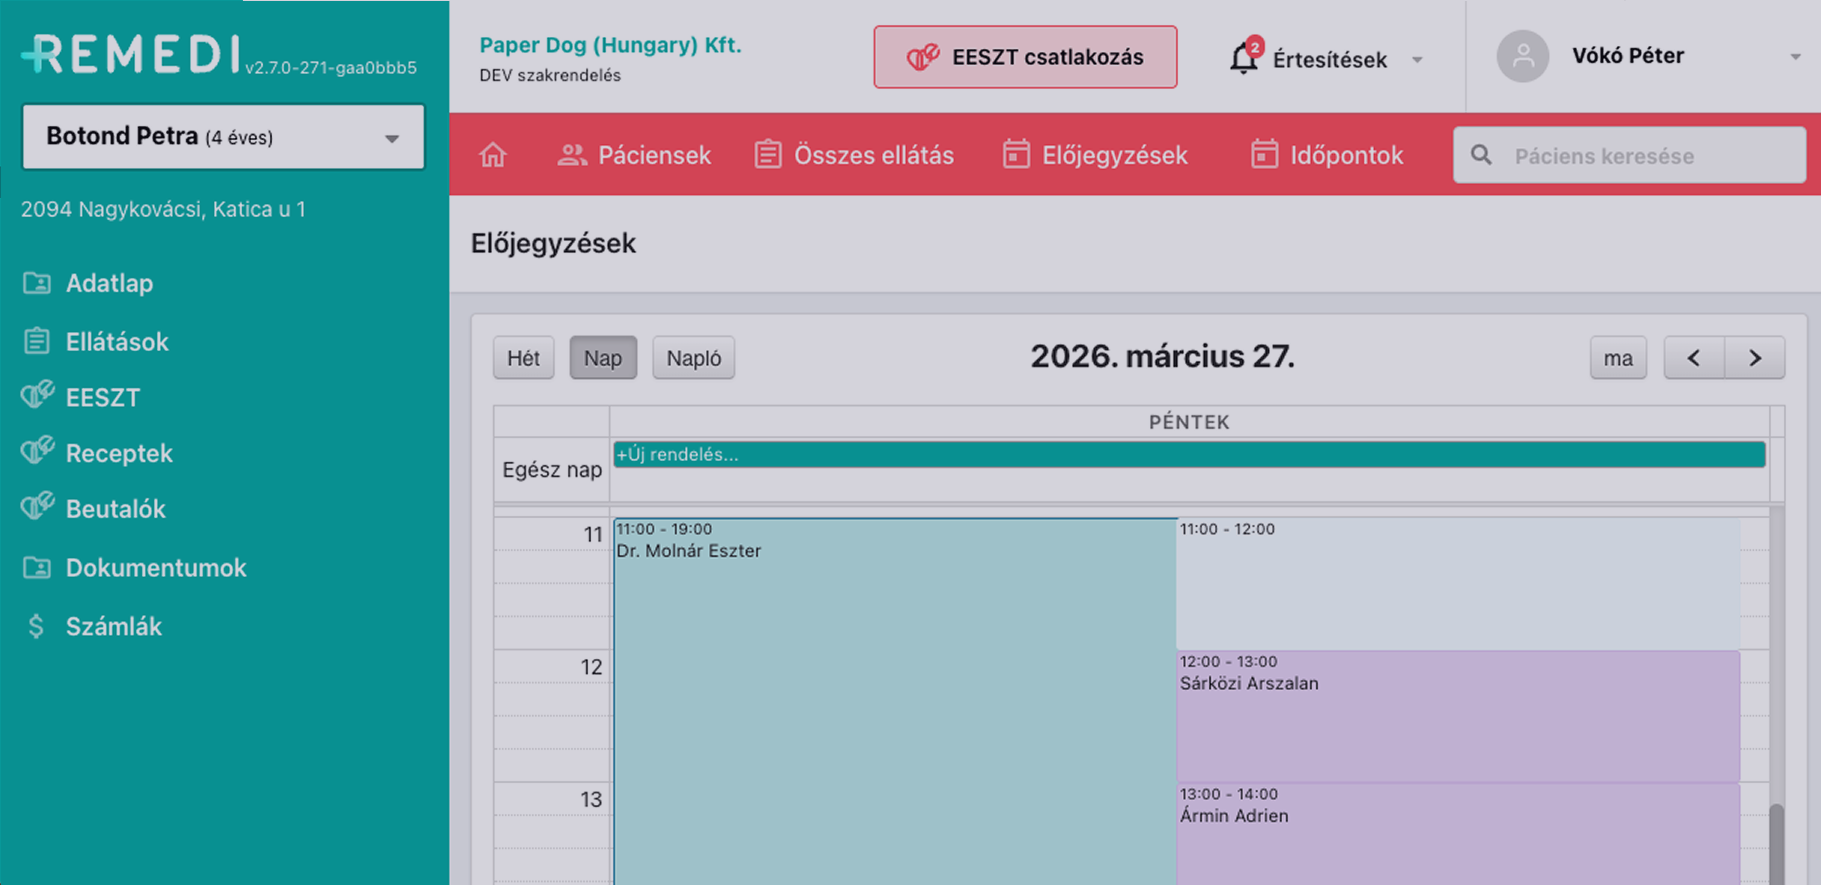Open Receptek in the sidebar
The height and width of the screenshot is (885, 1821).
[x=119, y=453]
